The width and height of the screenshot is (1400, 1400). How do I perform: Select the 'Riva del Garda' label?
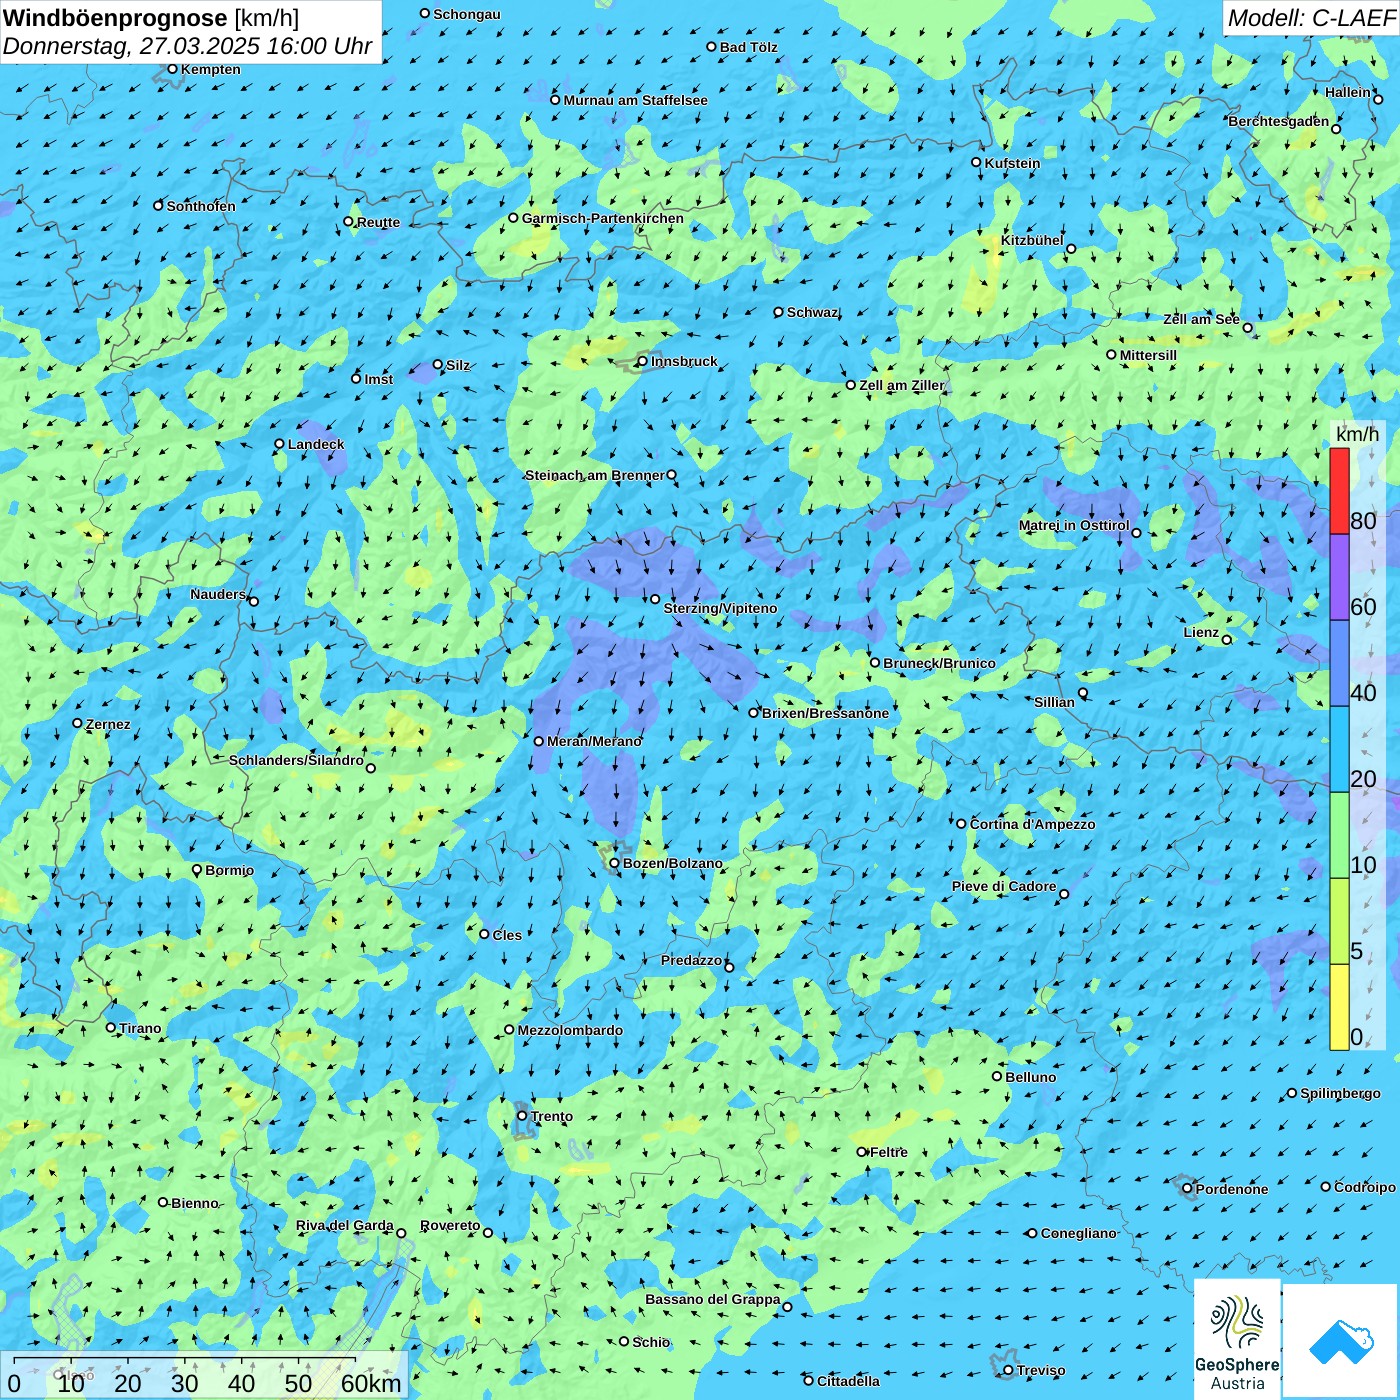(x=345, y=1225)
